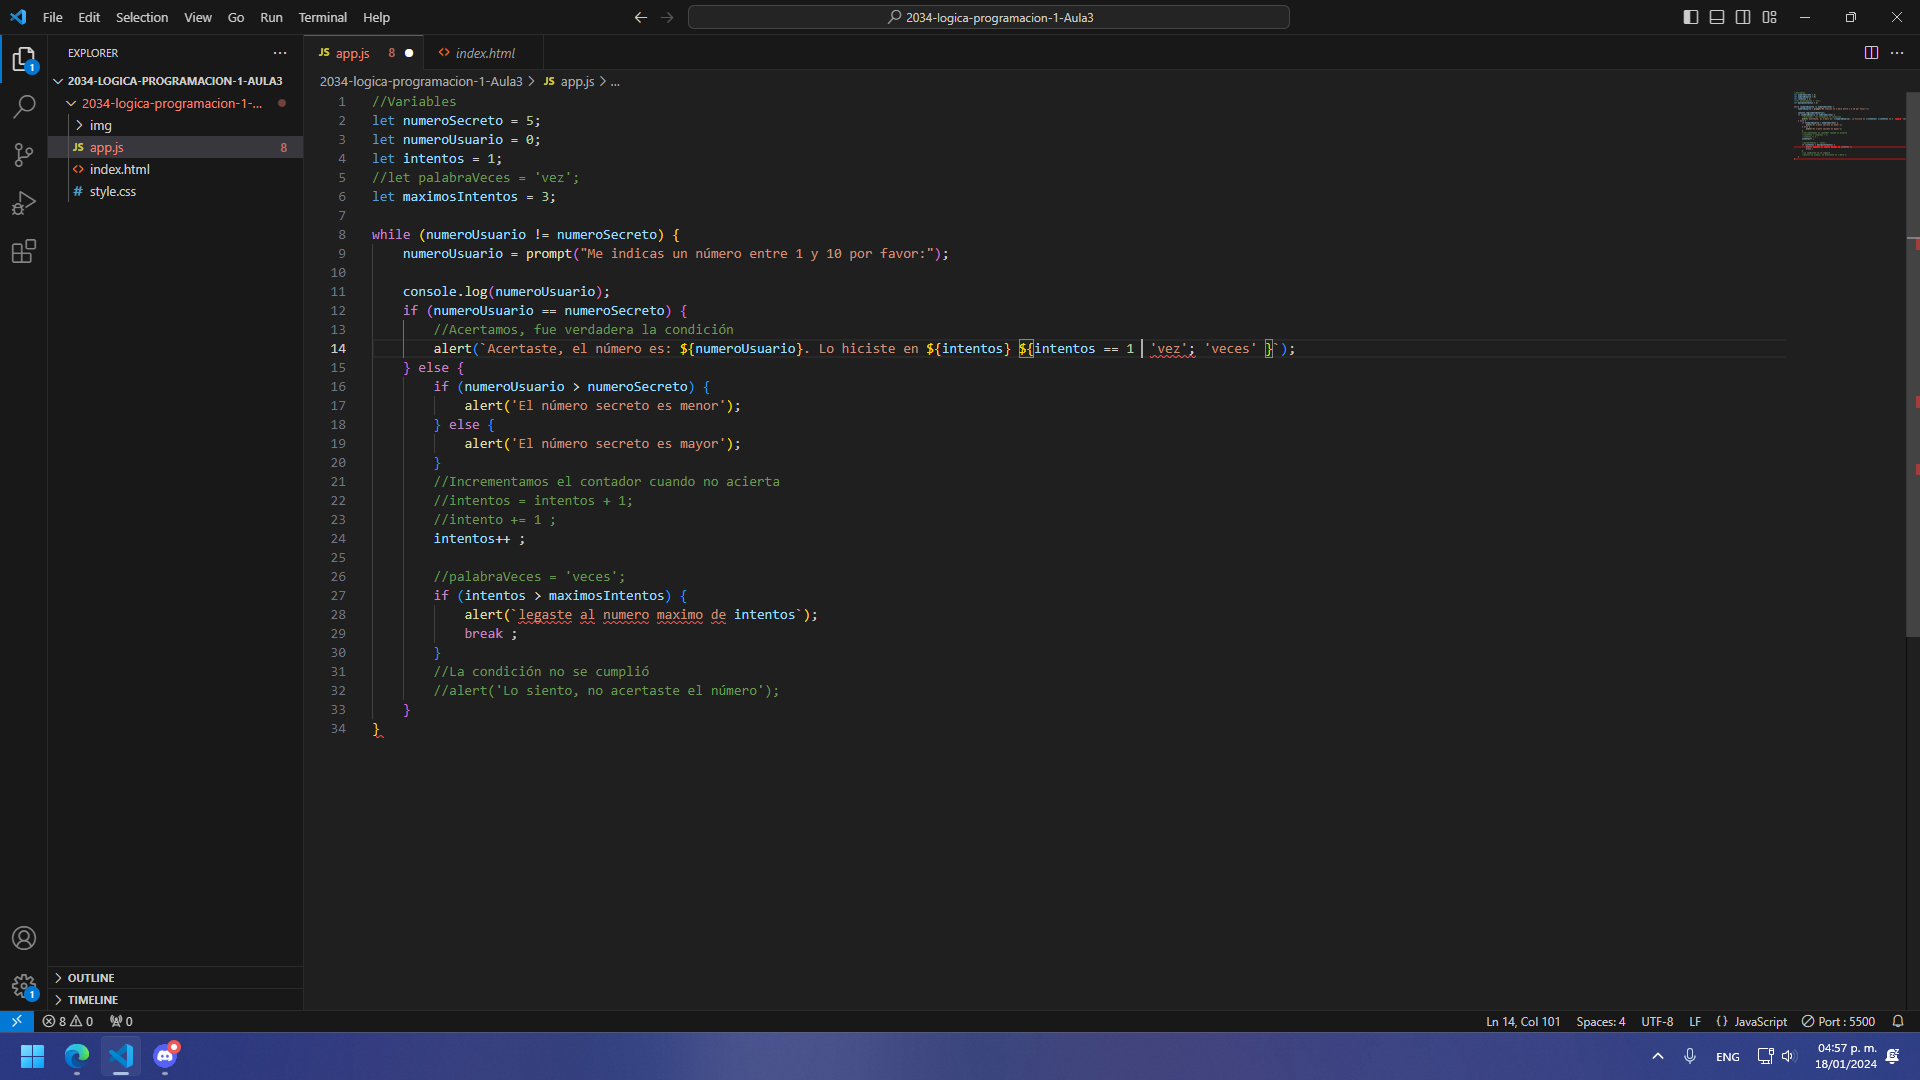The image size is (1920, 1080).
Task: Open style.css in the explorer tree
Action: point(175,191)
